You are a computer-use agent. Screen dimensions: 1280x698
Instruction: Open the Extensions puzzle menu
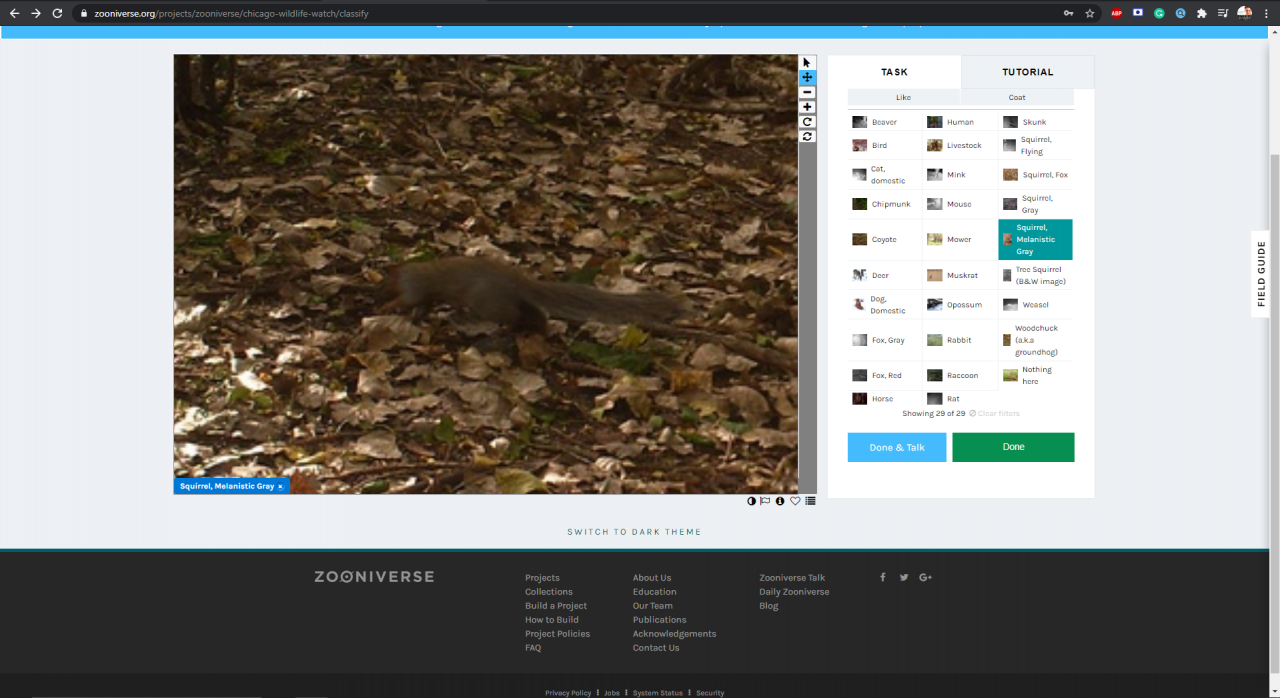click(x=1202, y=13)
